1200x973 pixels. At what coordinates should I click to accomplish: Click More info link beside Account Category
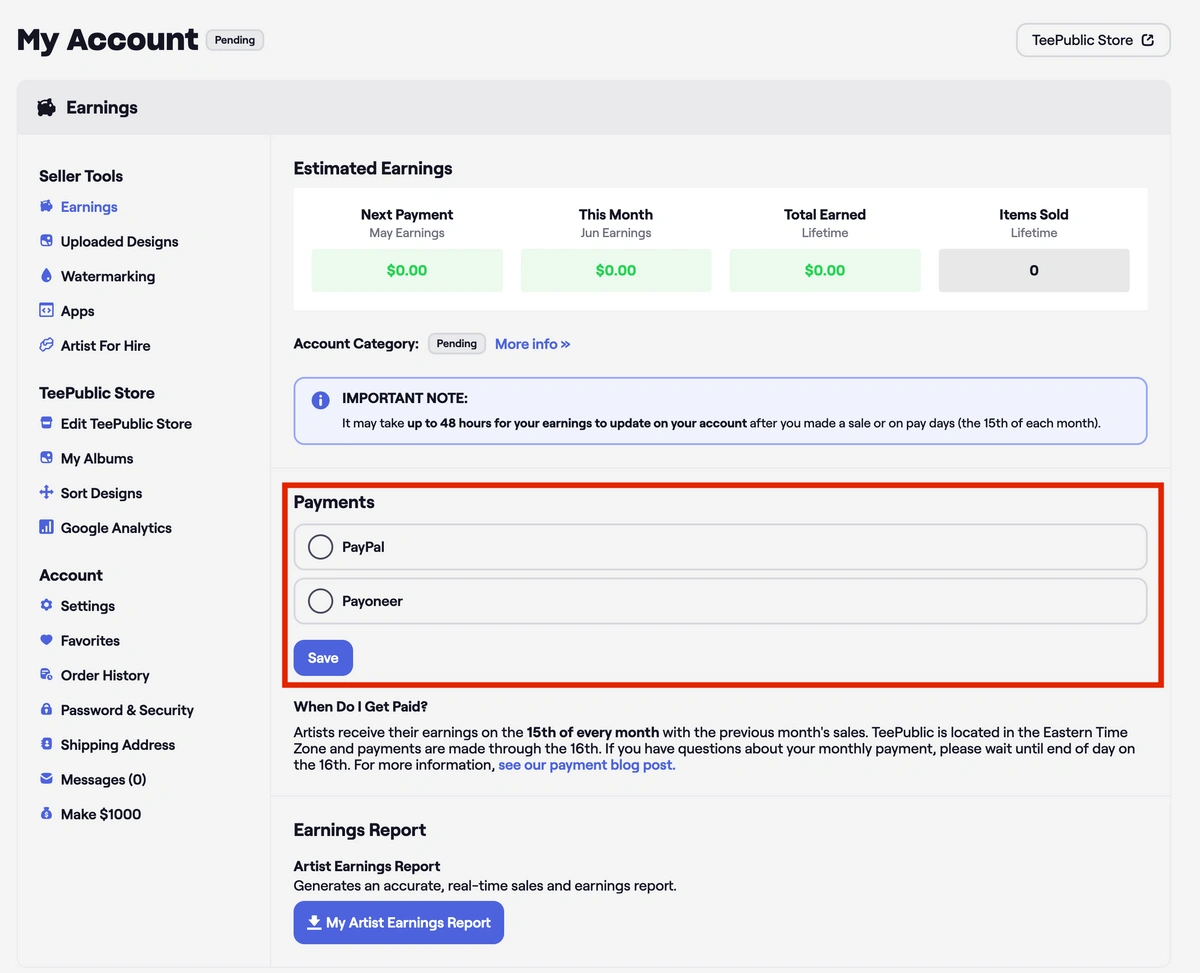pyautogui.click(x=532, y=343)
